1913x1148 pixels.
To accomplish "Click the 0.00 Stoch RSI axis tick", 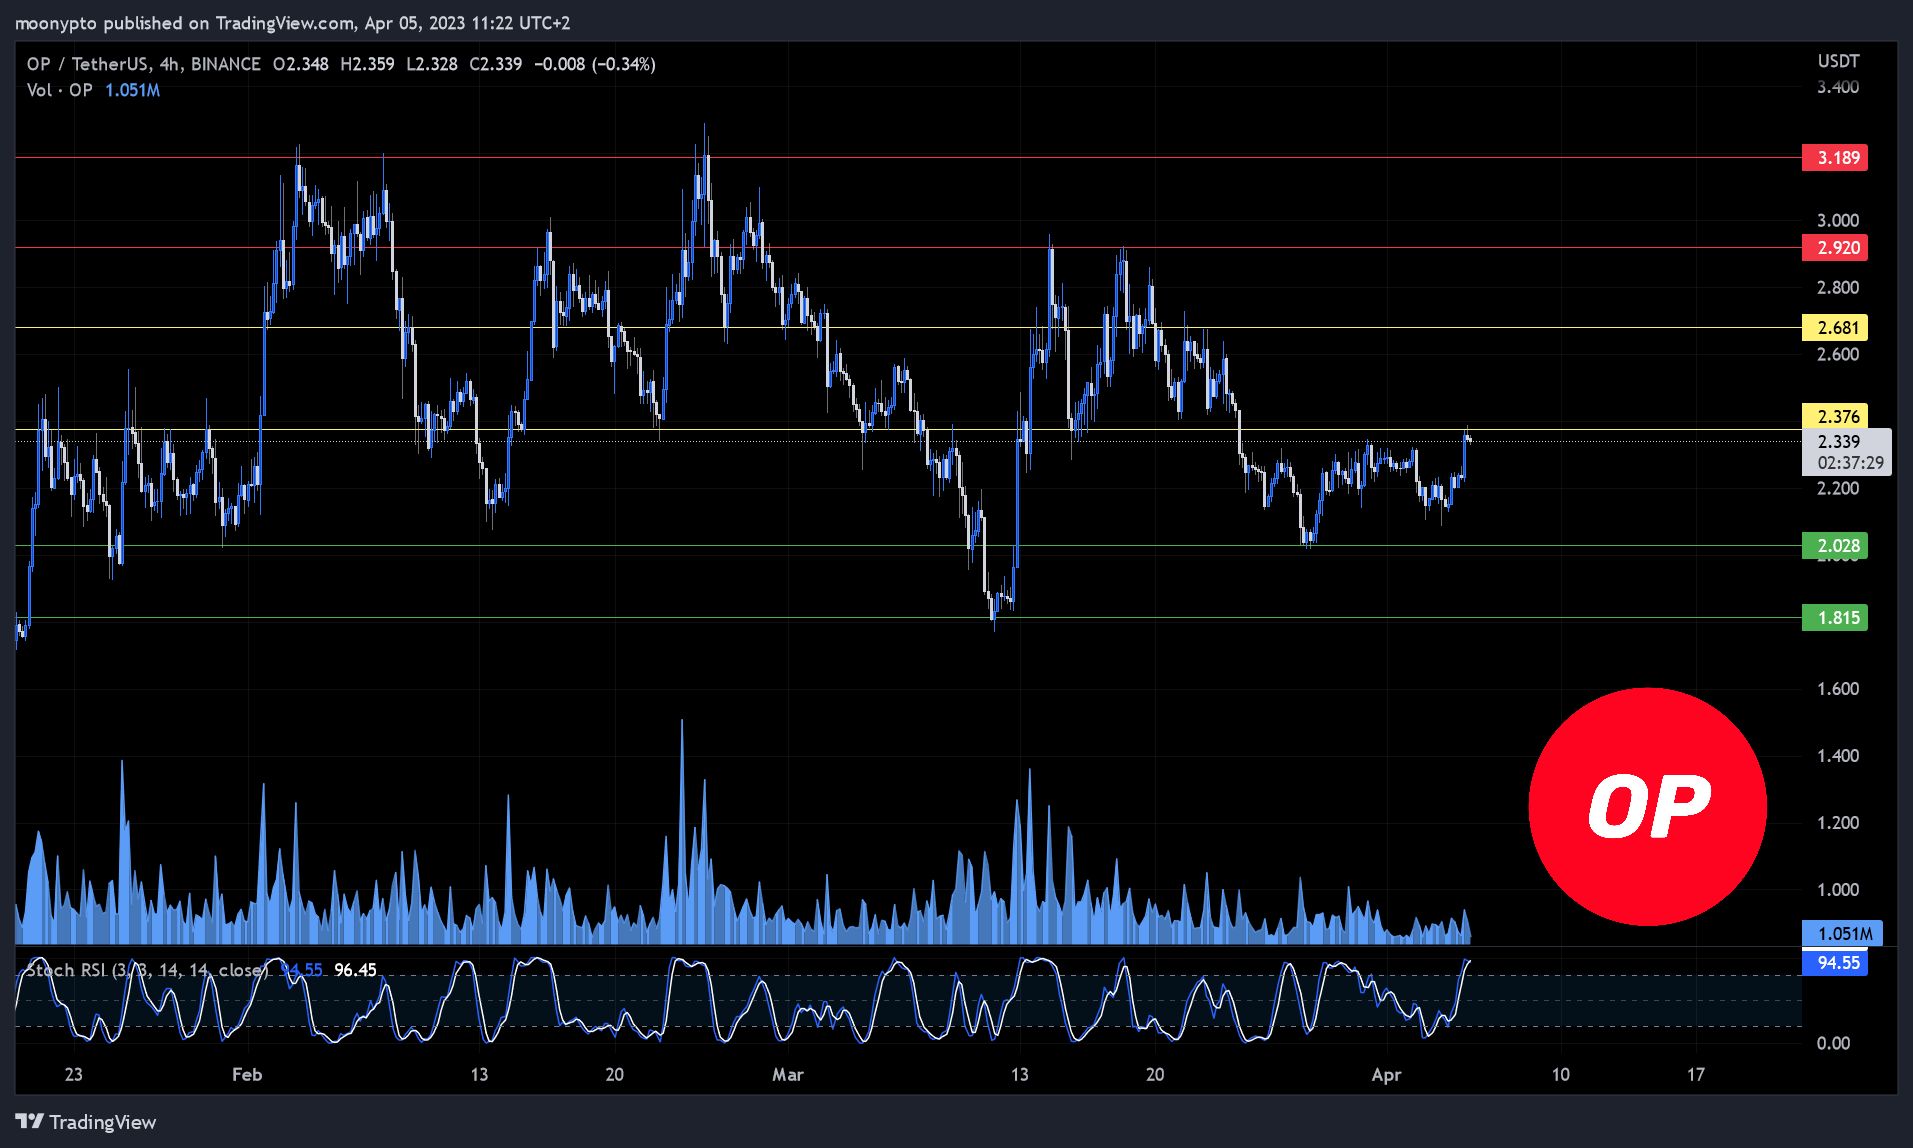I will click(x=1833, y=1043).
